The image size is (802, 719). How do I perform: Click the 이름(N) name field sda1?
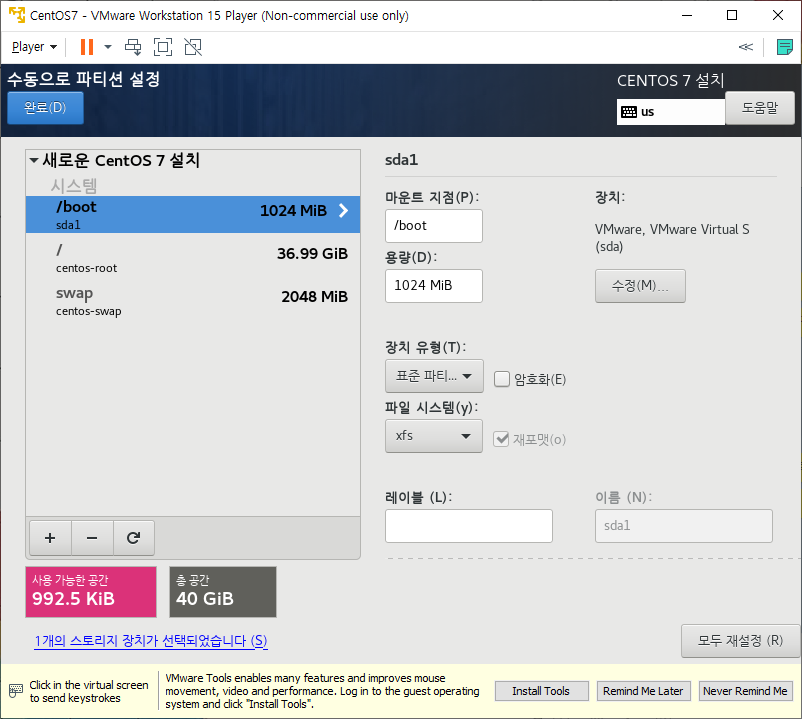coord(683,526)
